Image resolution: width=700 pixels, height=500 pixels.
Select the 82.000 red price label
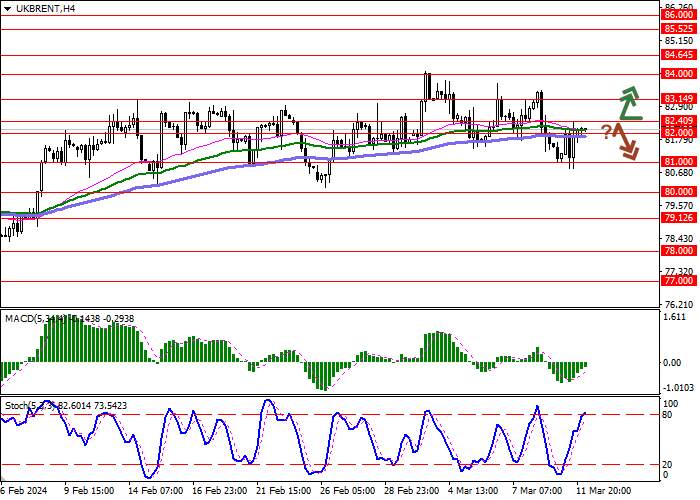[679, 133]
